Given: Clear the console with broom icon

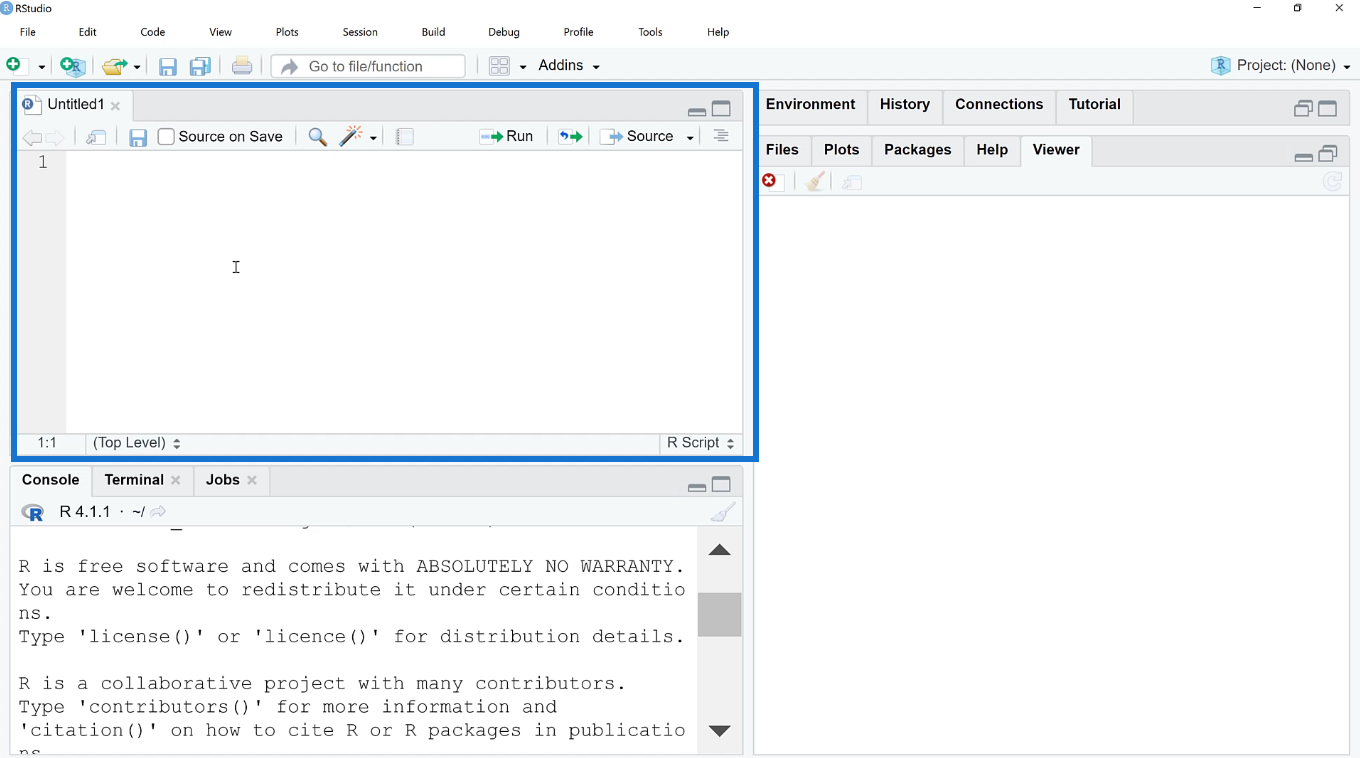Looking at the screenshot, I should 723,512.
